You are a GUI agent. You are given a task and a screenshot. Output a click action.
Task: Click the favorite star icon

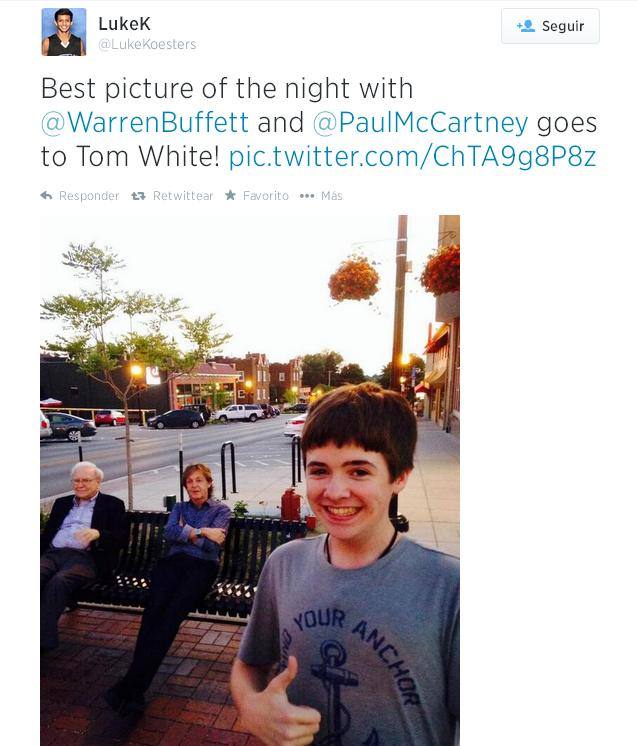(x=230, y=195)
